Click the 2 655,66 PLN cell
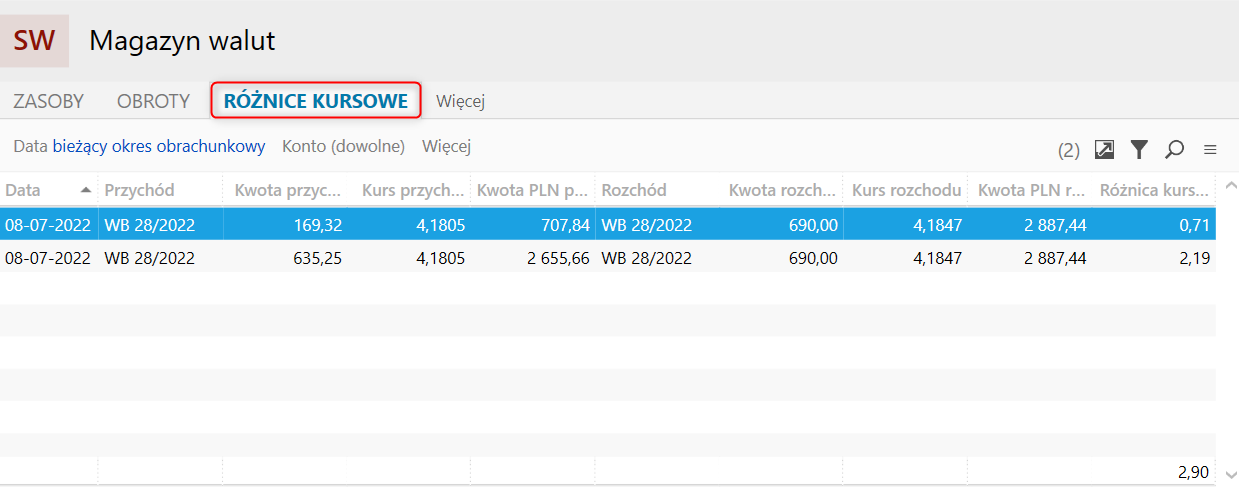This screenshot has width=1239, height=487. pyautogui.click(x=532, y=257)
